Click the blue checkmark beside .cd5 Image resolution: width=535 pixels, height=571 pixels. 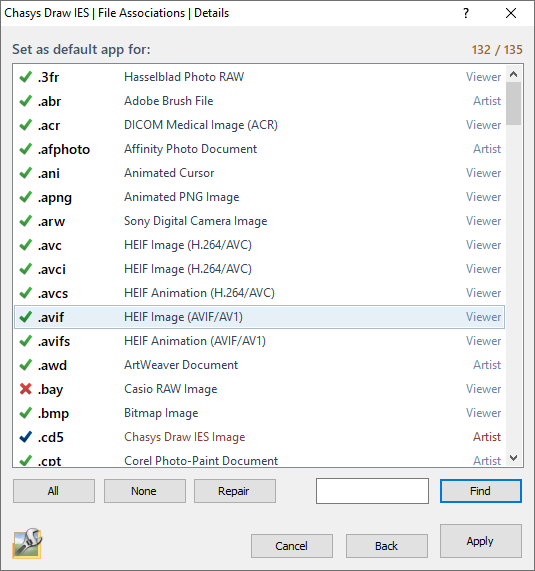(25, 437)
